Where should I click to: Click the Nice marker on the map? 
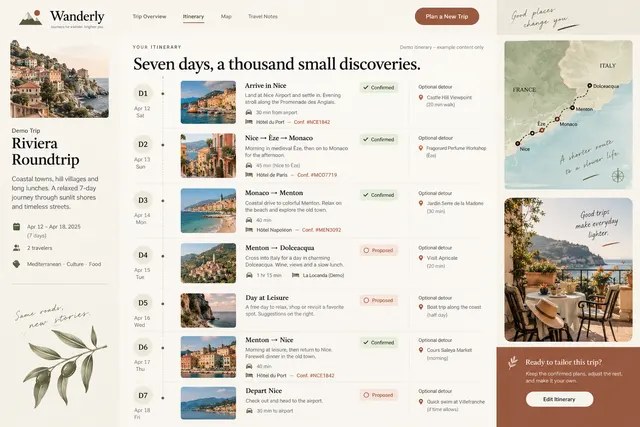coord(518,143)
